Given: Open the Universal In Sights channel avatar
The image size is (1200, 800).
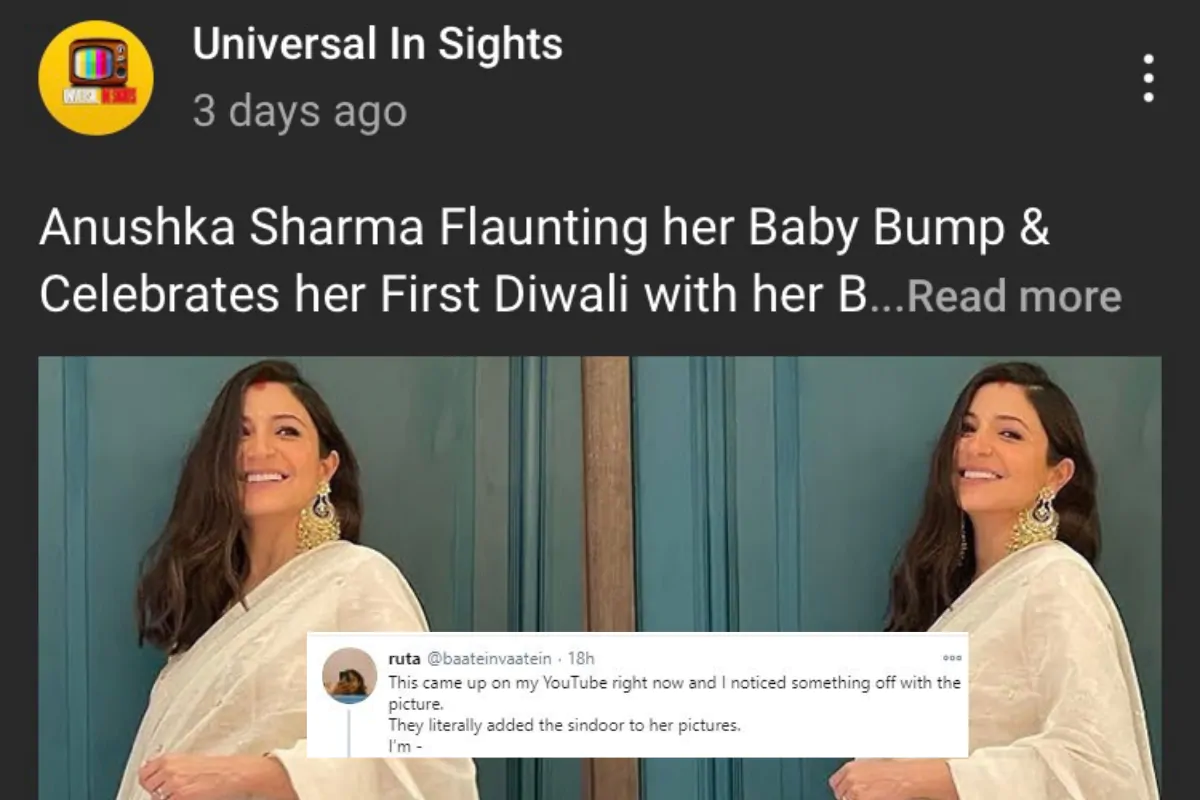Looking at the screenshot, I should tap(96, 77).
